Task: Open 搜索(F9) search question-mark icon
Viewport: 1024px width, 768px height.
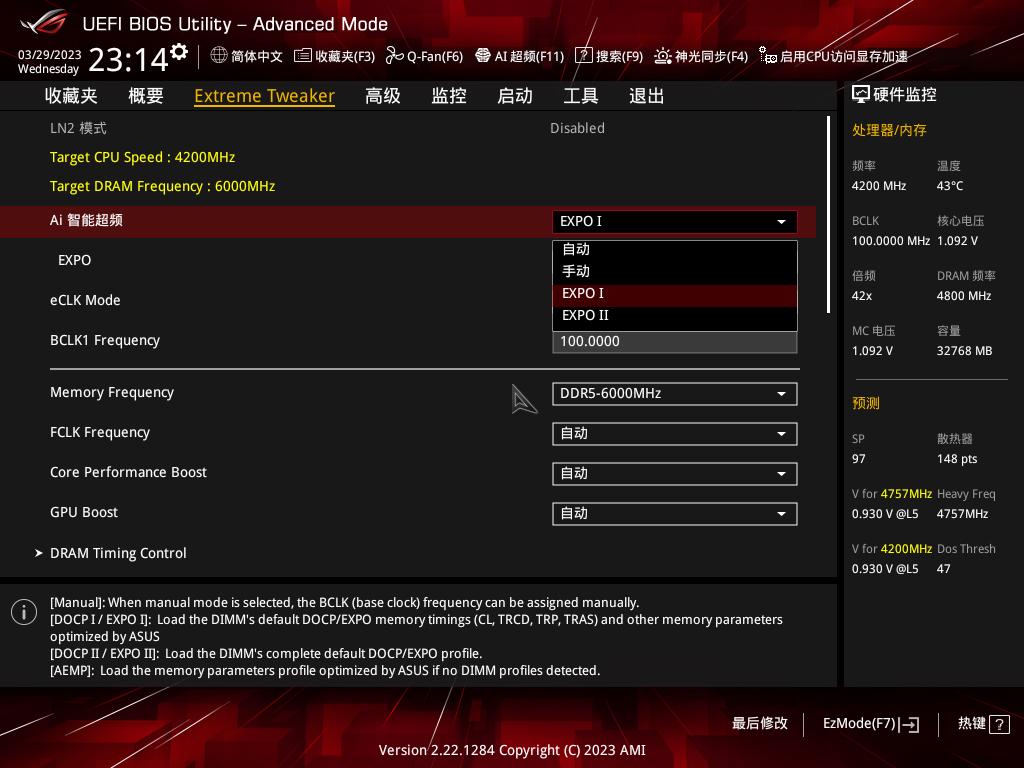Action: click(583, 56)
